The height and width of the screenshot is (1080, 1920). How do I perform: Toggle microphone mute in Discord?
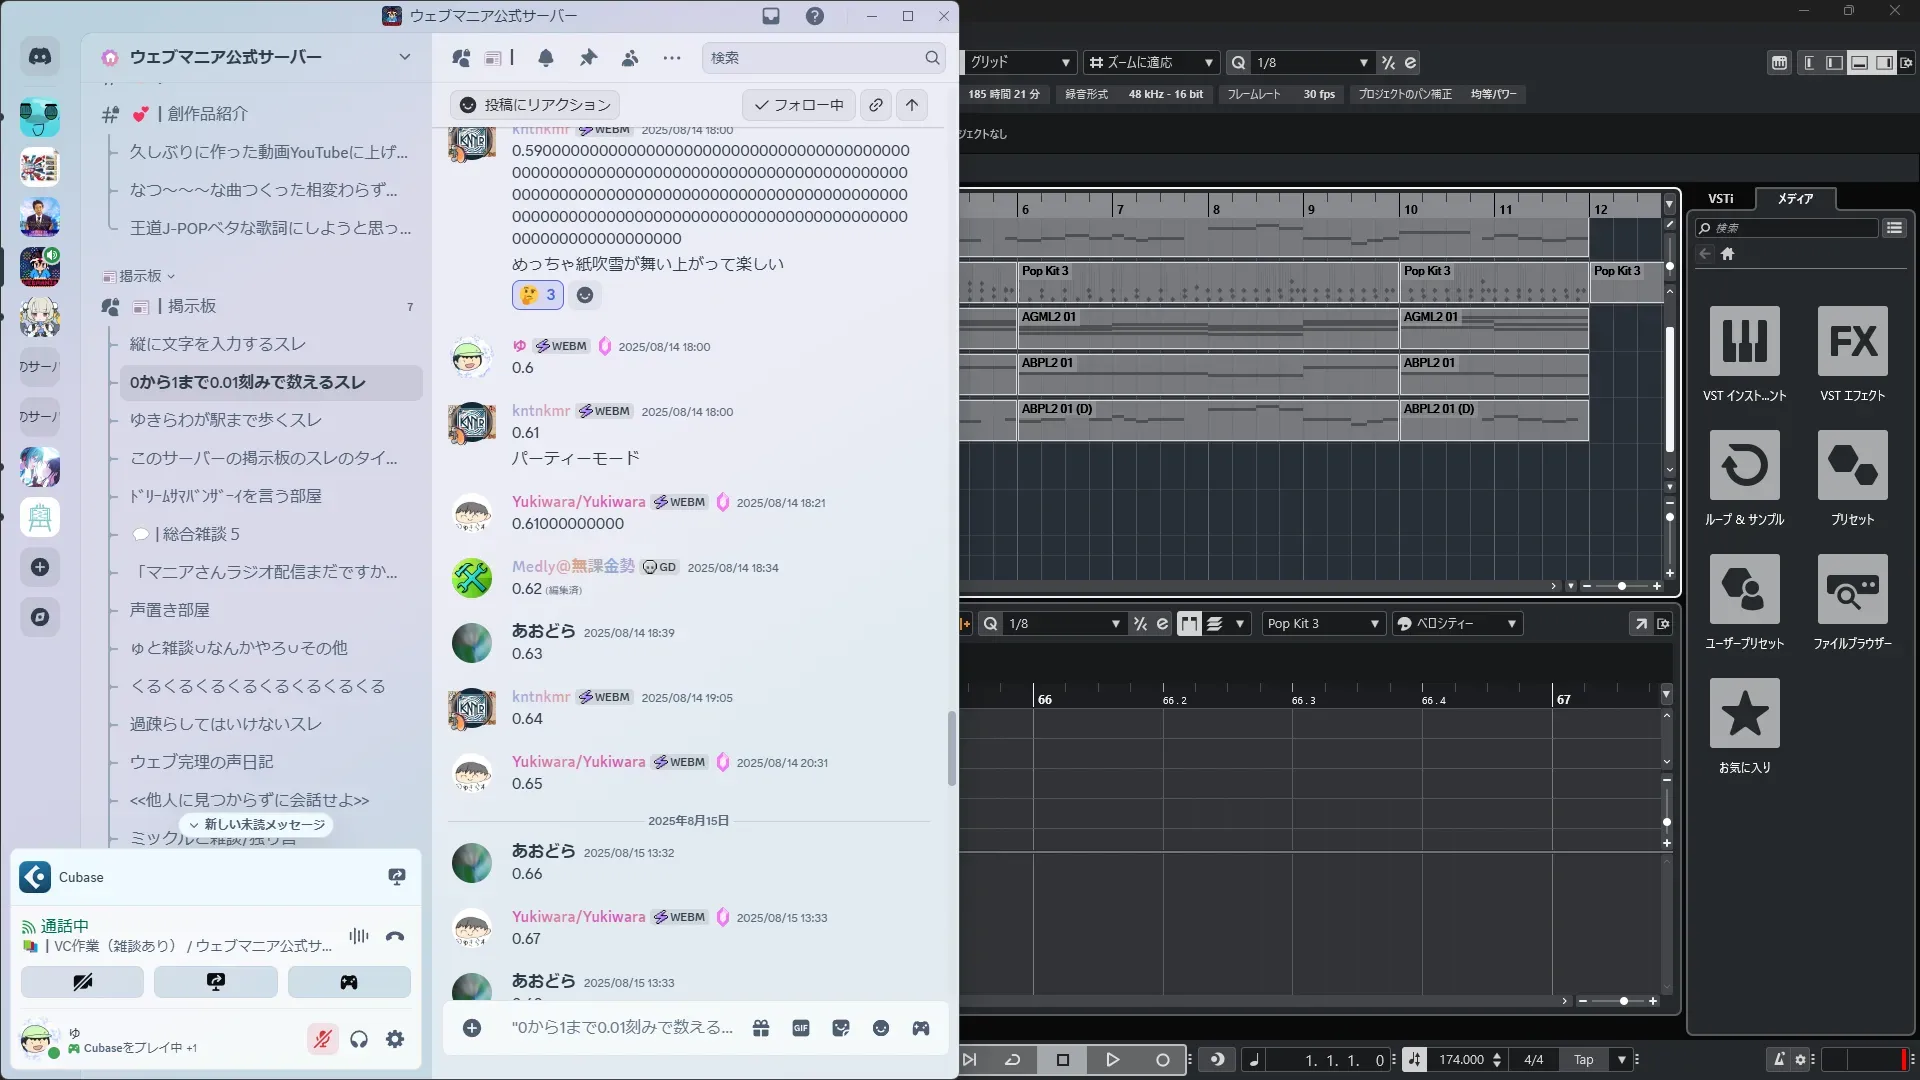click(x=322, y=1040)
